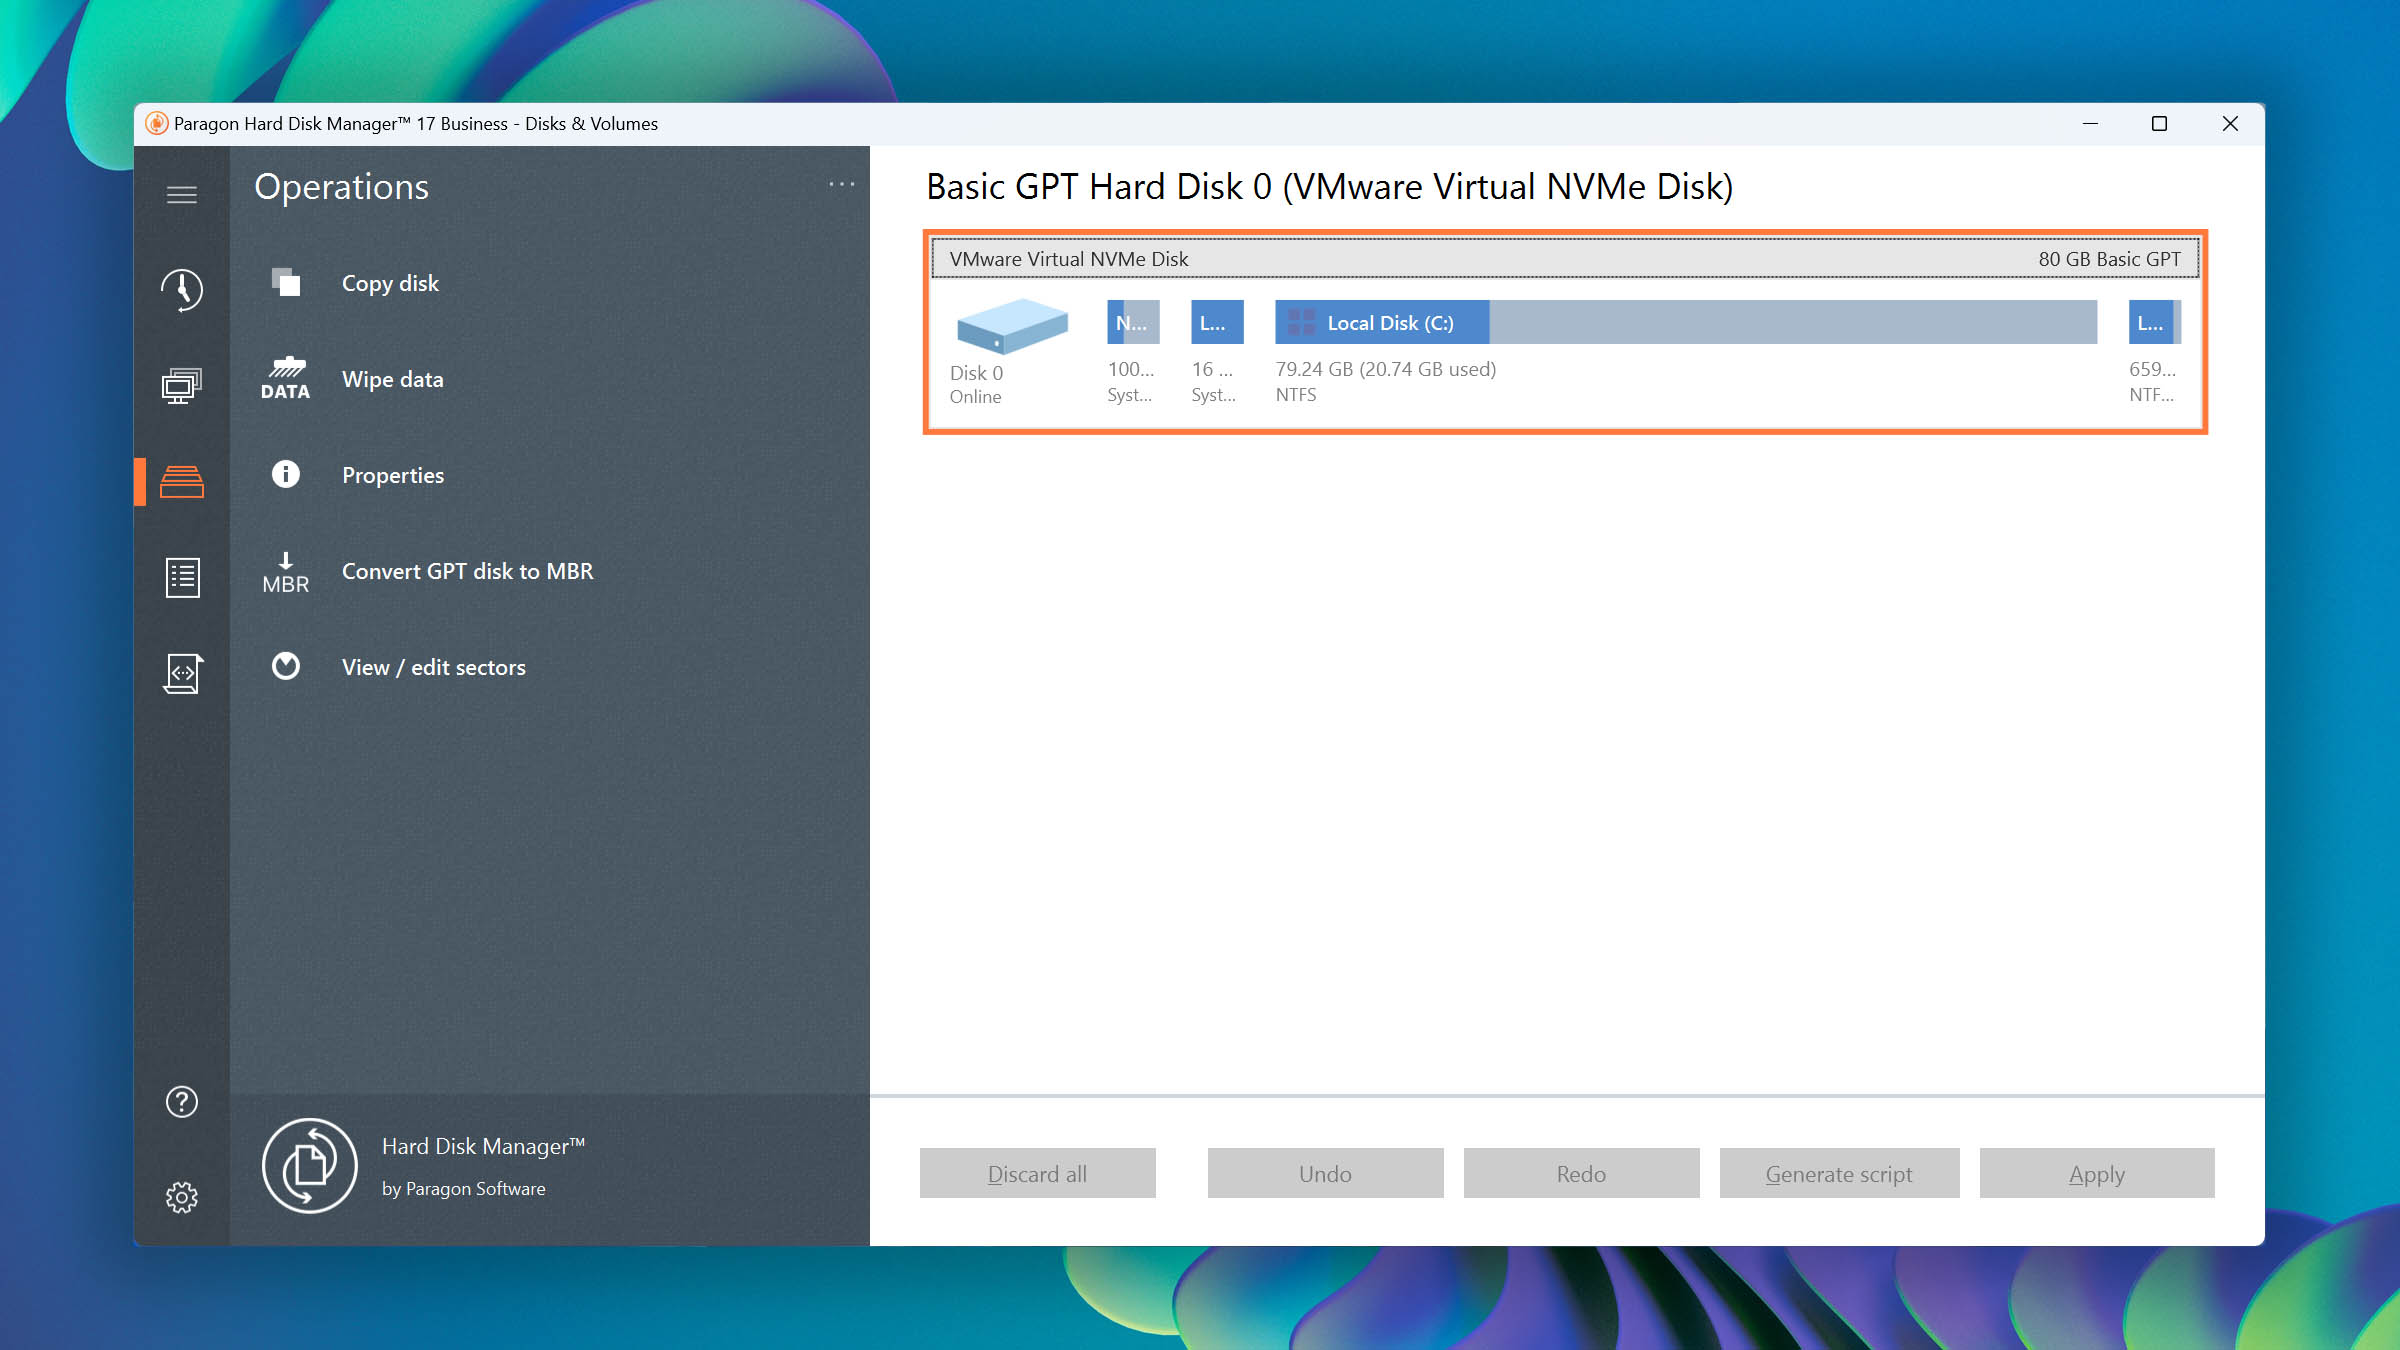Screen dimensions: 2400x1350
Task: Click the 'Online' disk status text
Action: coord(975,397)
